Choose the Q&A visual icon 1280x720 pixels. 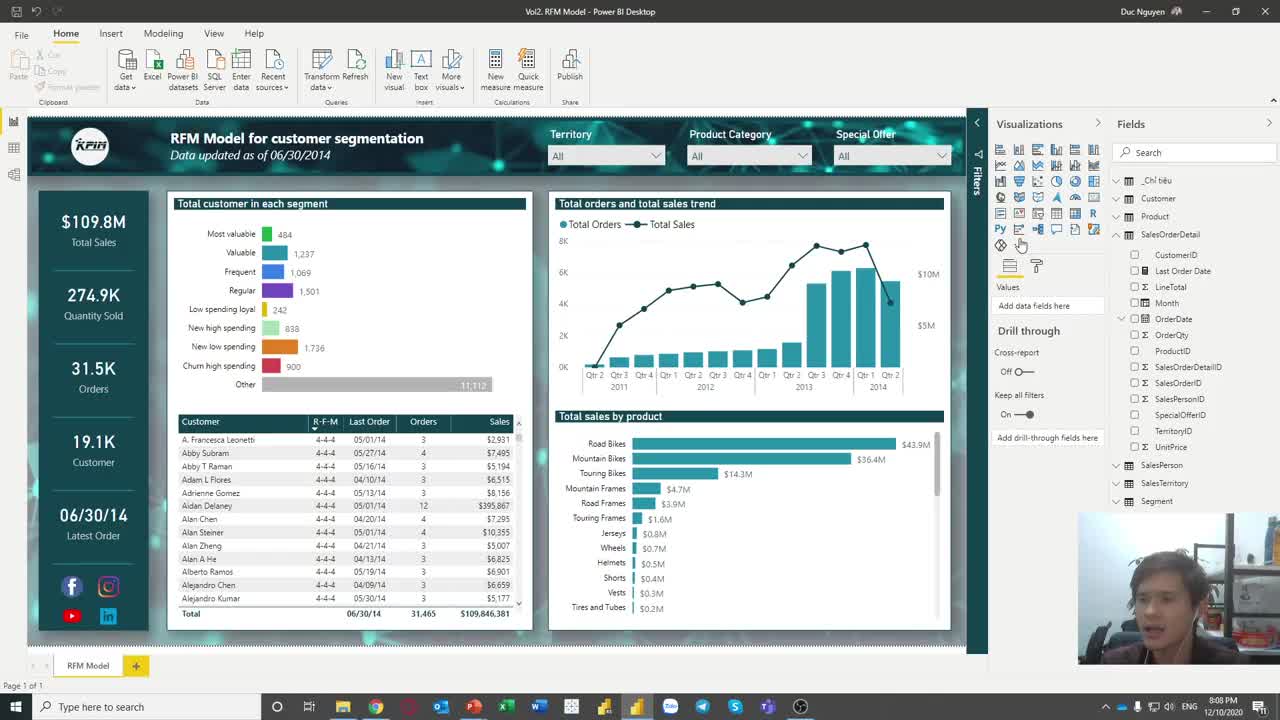coord(1056,229)
